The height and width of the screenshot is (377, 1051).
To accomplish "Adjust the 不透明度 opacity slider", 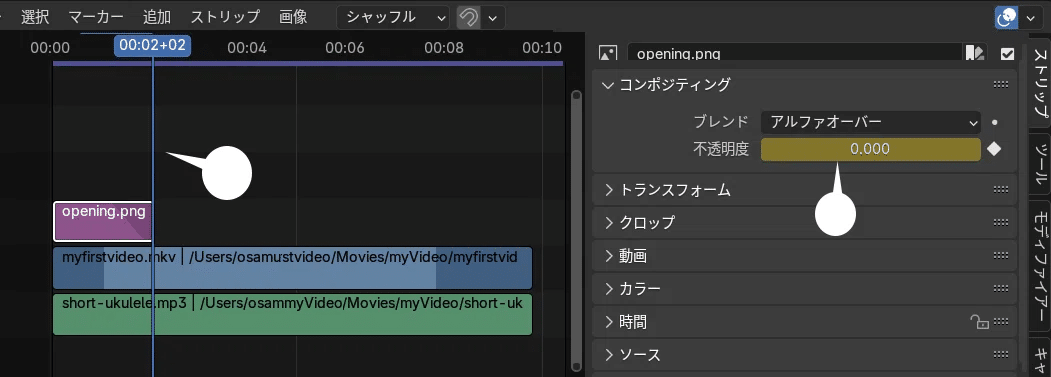I will pyautogui.click(x=871, y=150).
